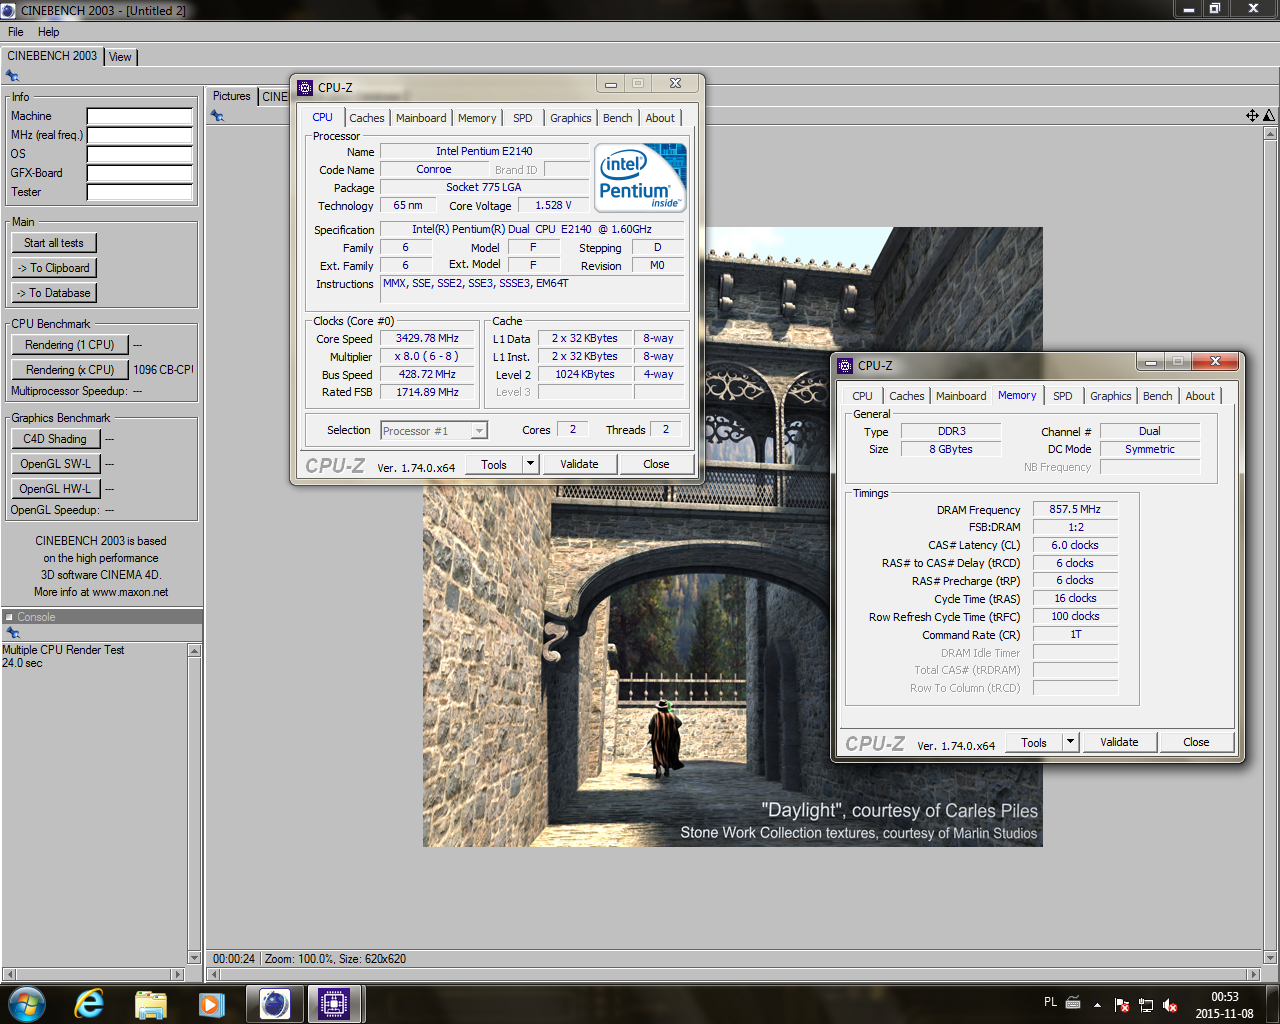The width and height of the screenshot is (1280, 1024).
Task: Click the pin icon below the CINEBENCH 2003 tab
Action: 12,76
